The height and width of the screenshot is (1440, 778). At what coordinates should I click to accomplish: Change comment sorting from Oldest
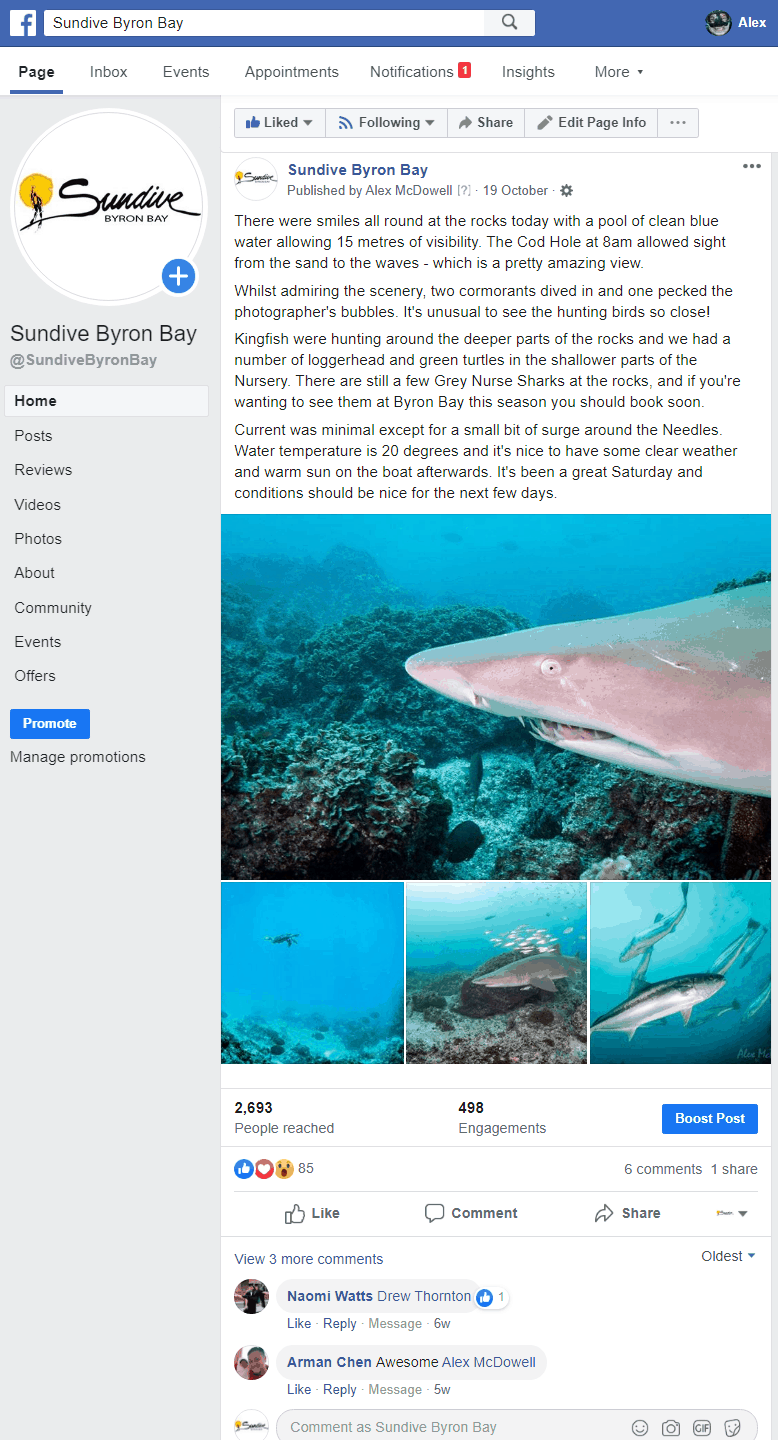coord(728,1256)
